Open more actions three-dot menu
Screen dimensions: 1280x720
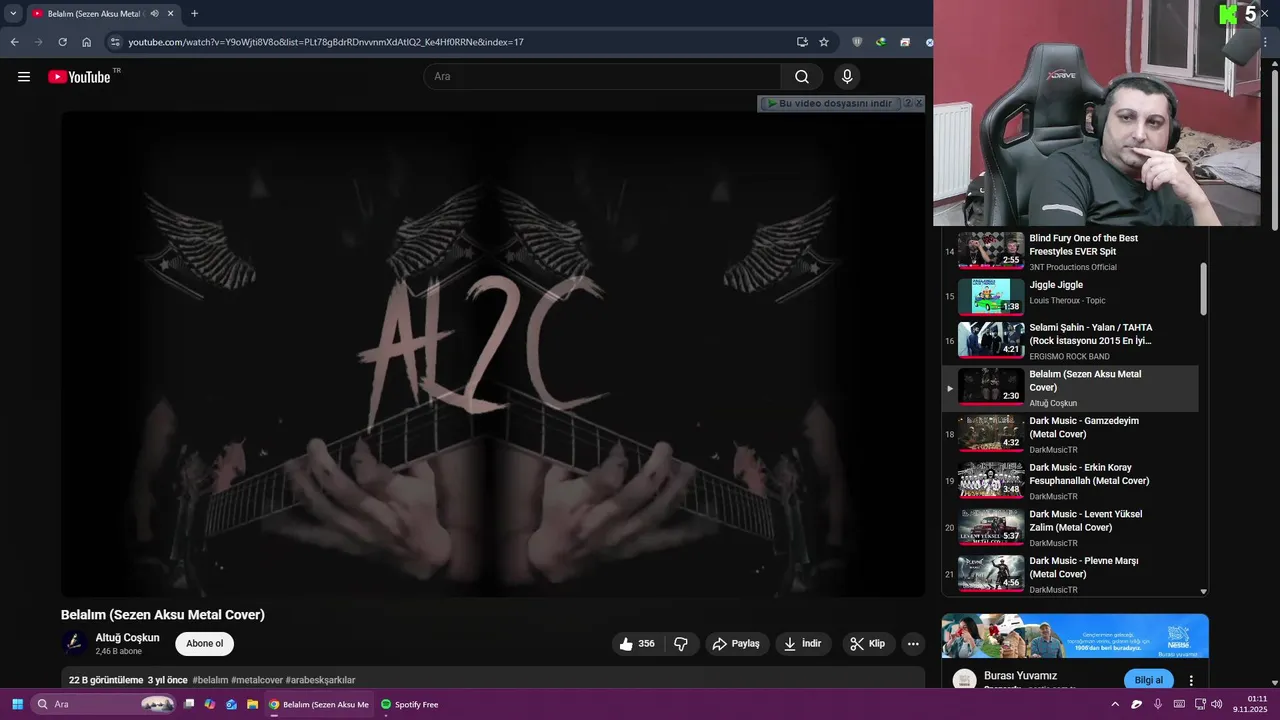click(913, 644)
